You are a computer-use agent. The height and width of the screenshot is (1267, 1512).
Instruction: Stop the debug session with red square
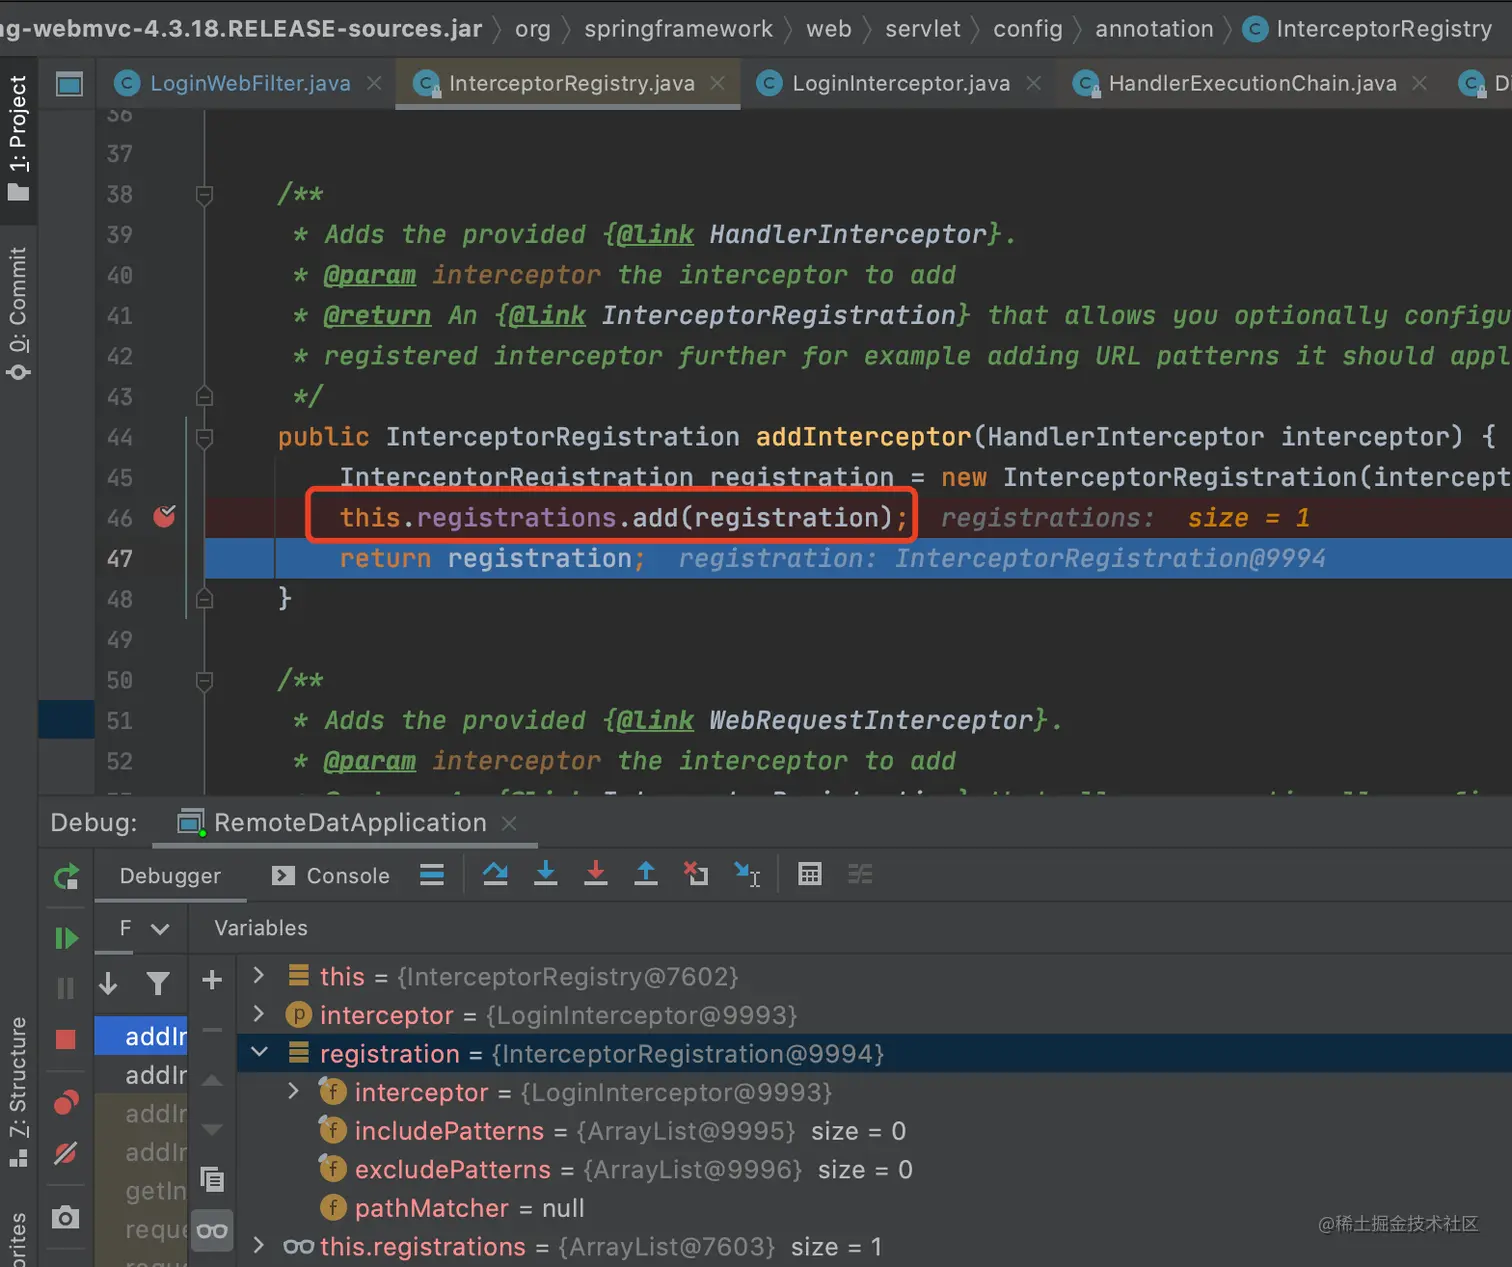[x=66, y=1040]
